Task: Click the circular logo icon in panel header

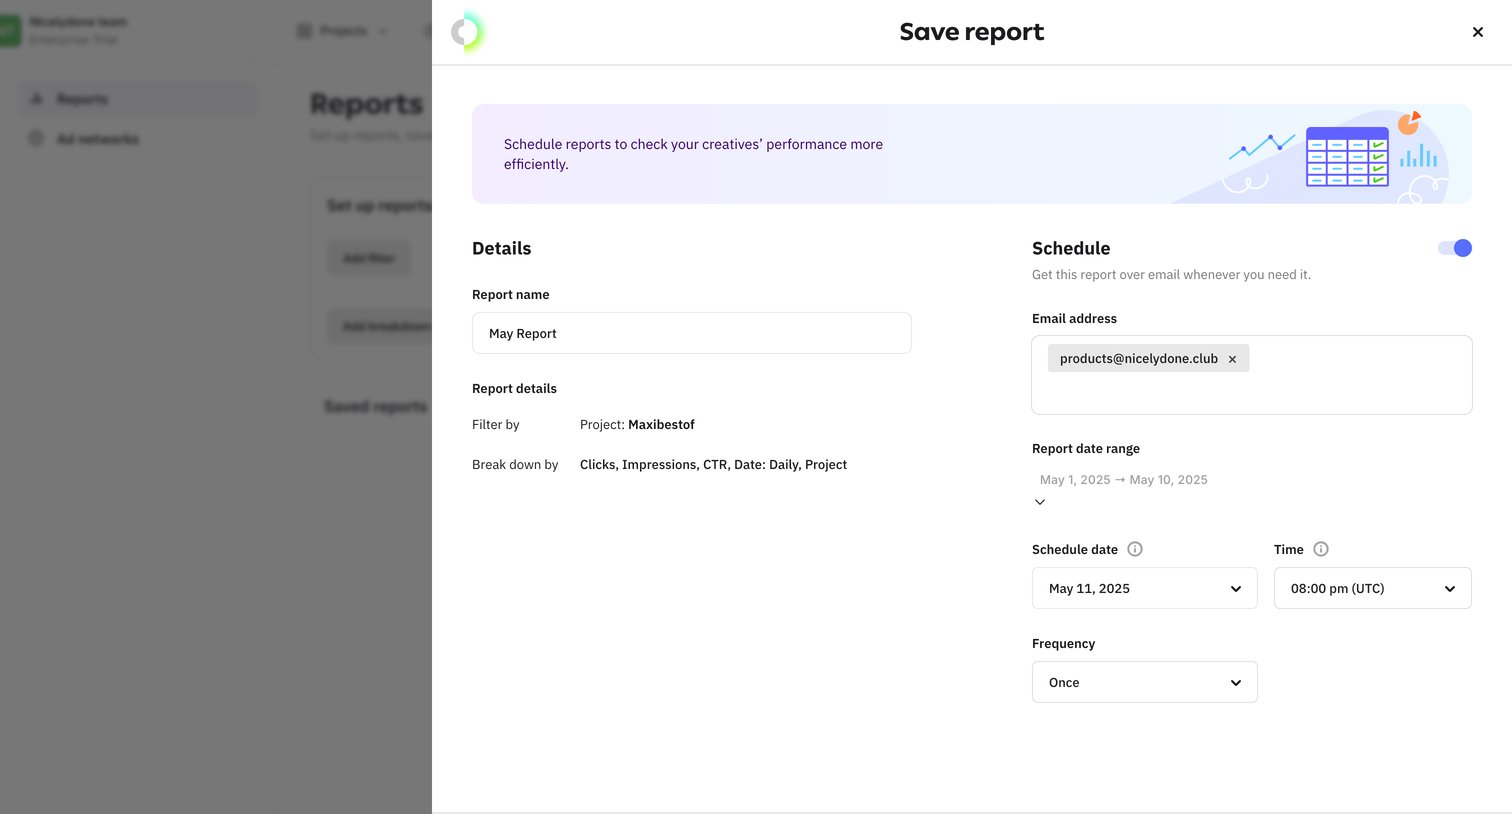Action: coord(467,32)
